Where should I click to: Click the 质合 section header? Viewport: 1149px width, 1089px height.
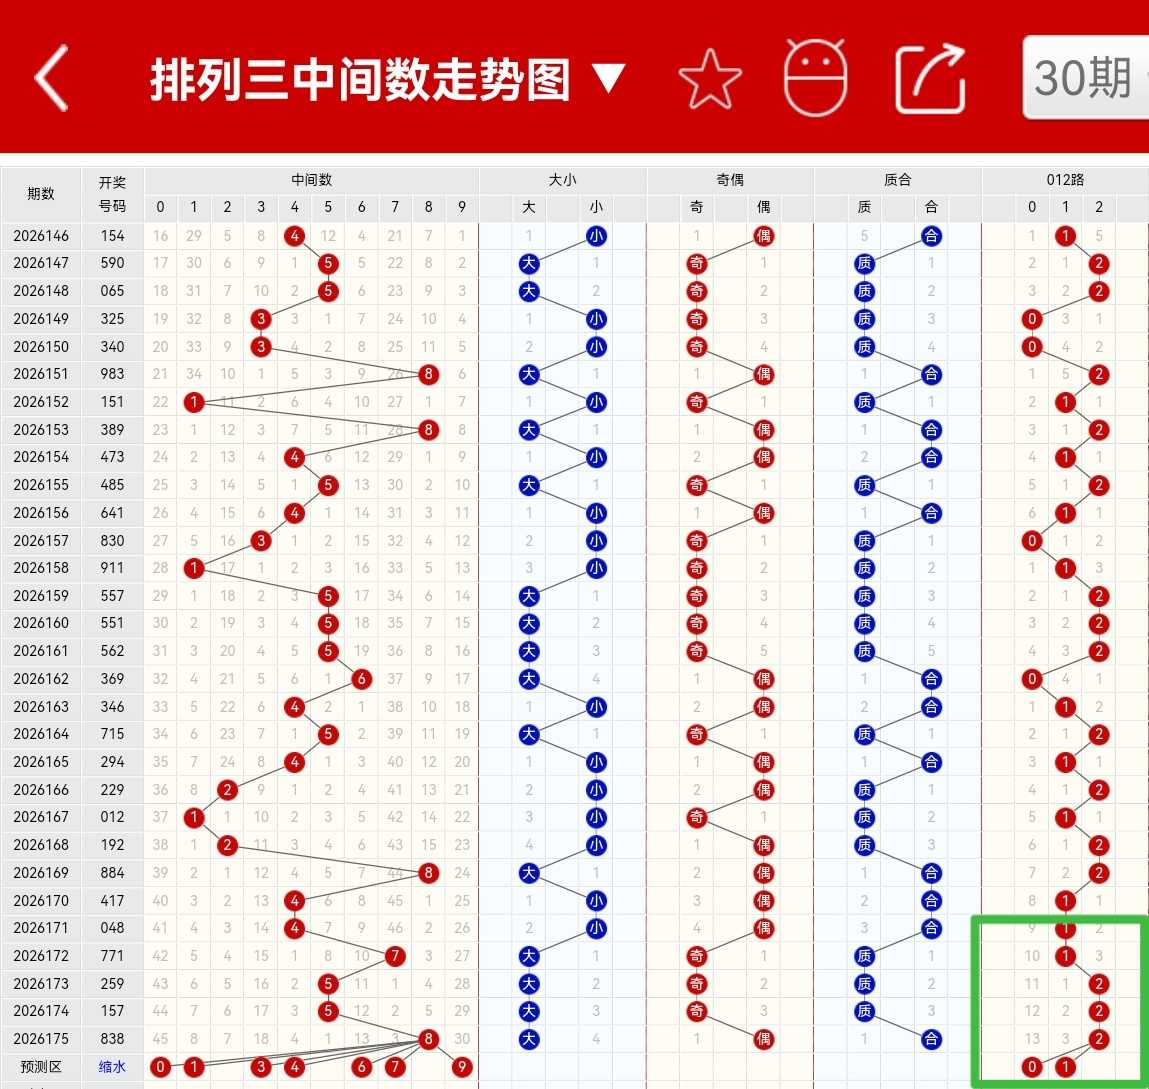click(898, 180)
